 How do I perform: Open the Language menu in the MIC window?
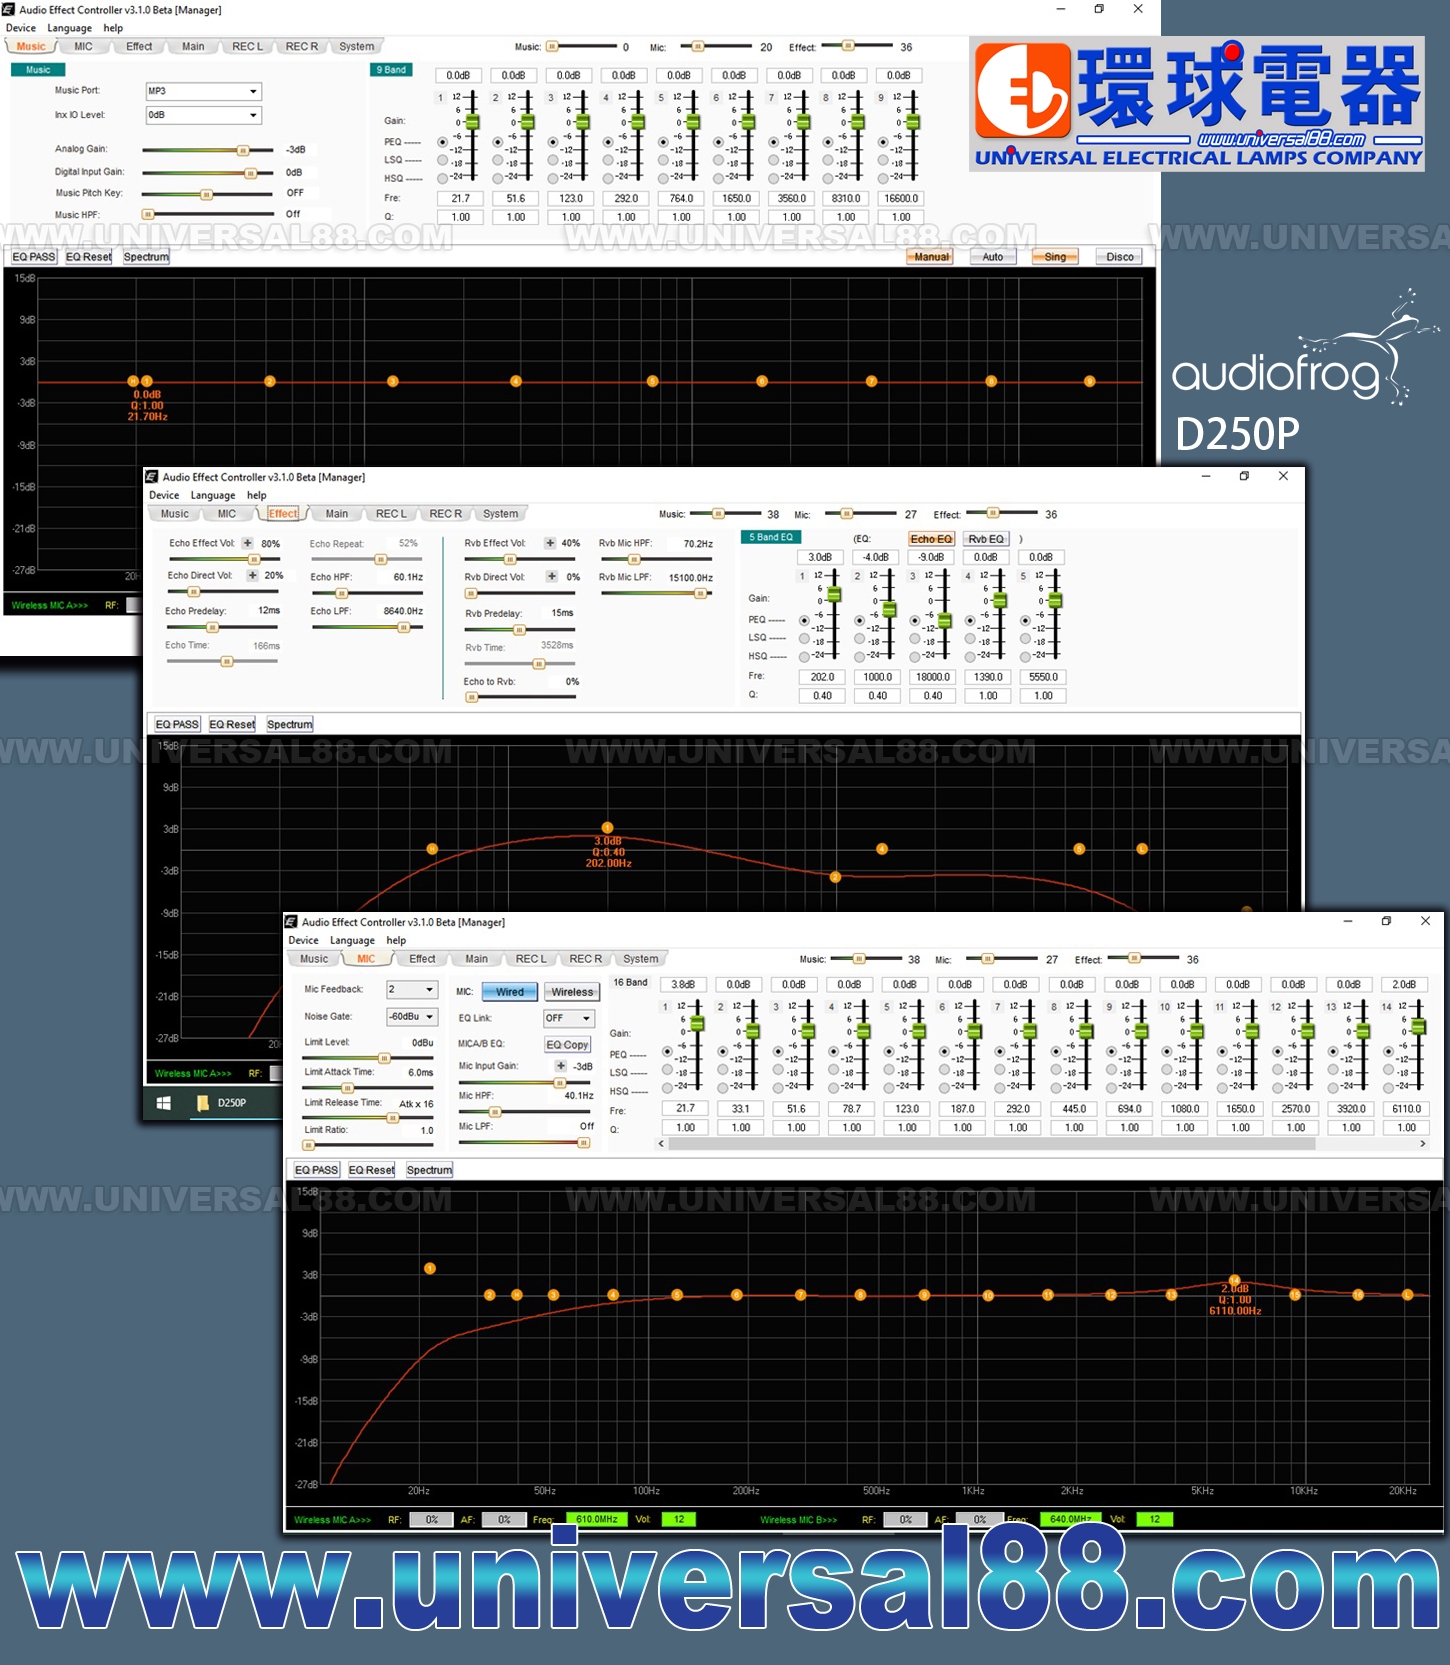(x=352, y=940)
